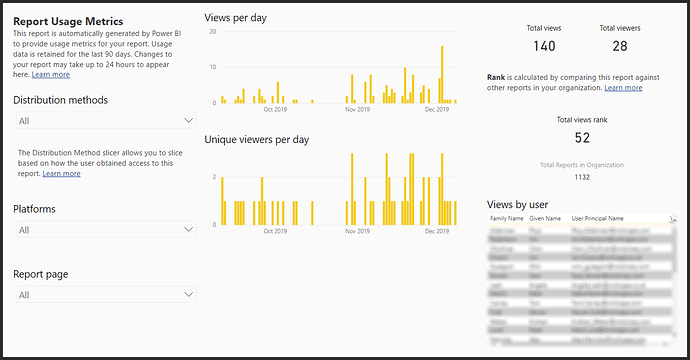Click the Report page chevron arrow

(188, 294)
